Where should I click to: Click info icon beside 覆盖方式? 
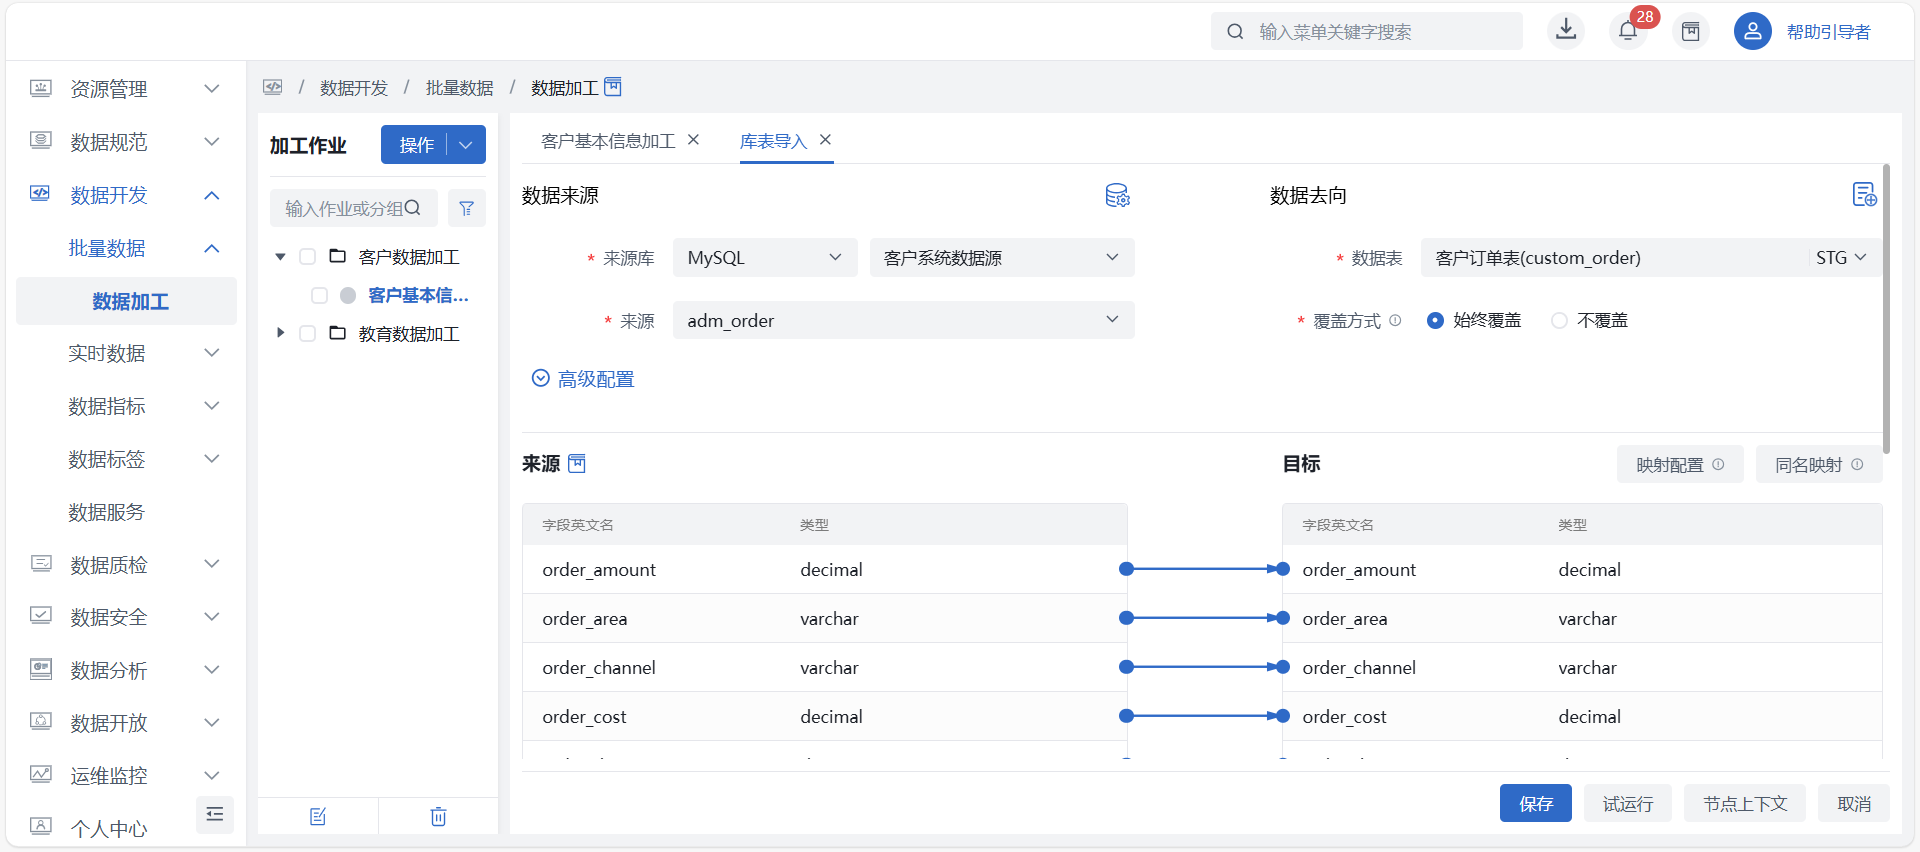(x=1395, y=320)
